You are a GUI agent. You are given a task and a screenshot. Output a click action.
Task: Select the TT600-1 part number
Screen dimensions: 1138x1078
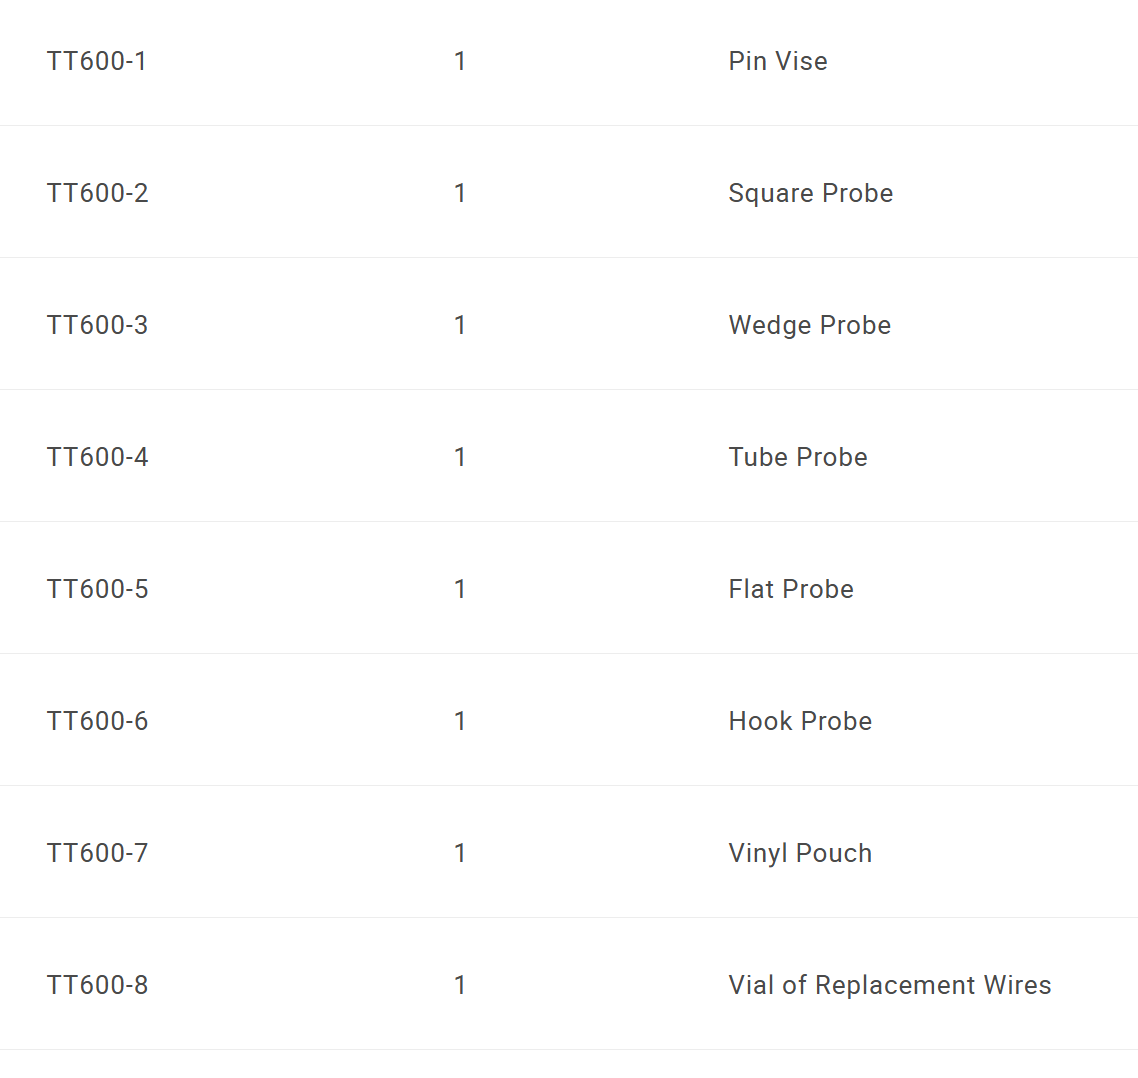pos(97,61)
